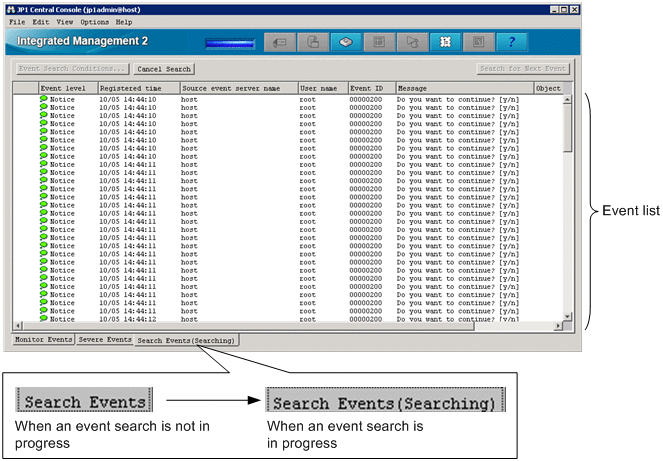This screenshot has height=461, width=663.
Task: Click the first grayed toolbar icon with tag shape
Action: pos(280,43)
